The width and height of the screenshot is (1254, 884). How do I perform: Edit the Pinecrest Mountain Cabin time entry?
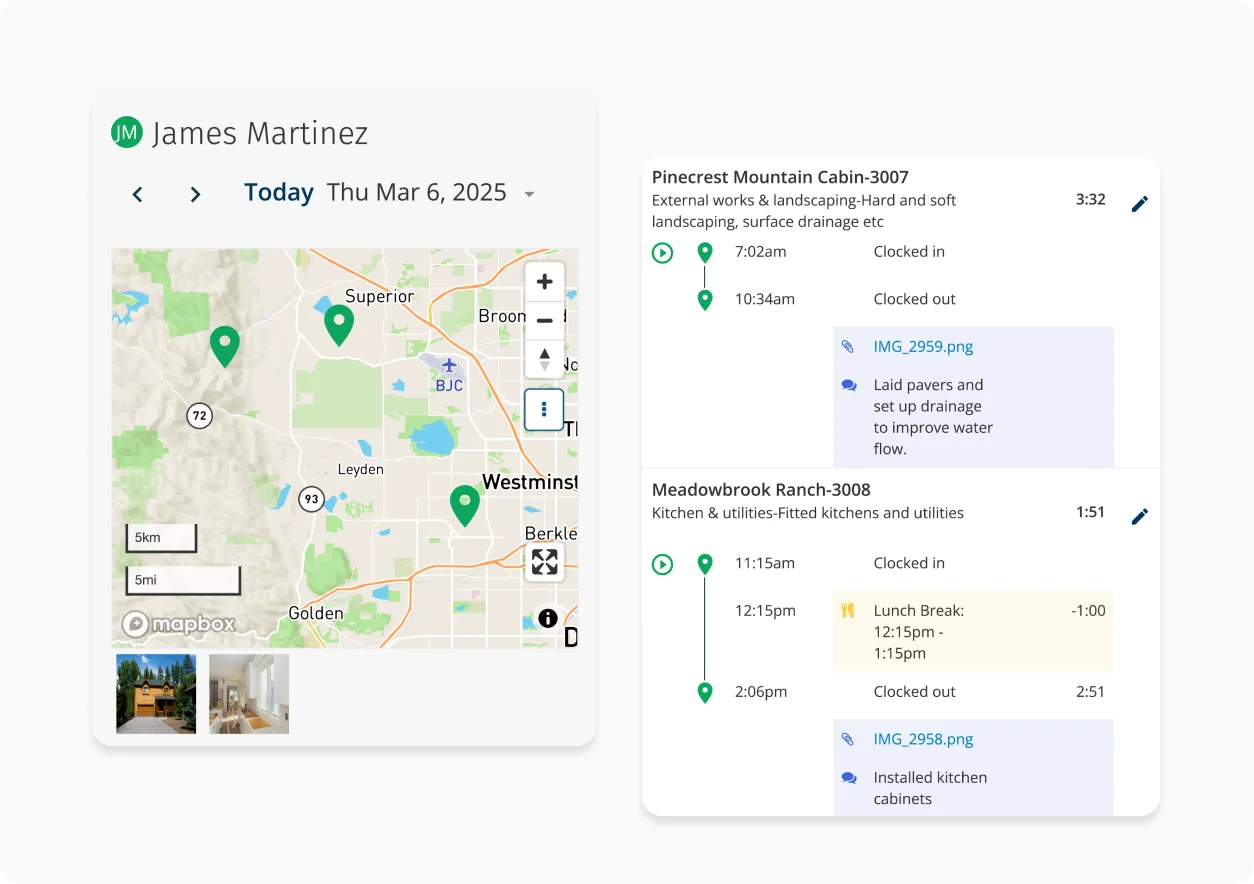tap(1139, 203)
